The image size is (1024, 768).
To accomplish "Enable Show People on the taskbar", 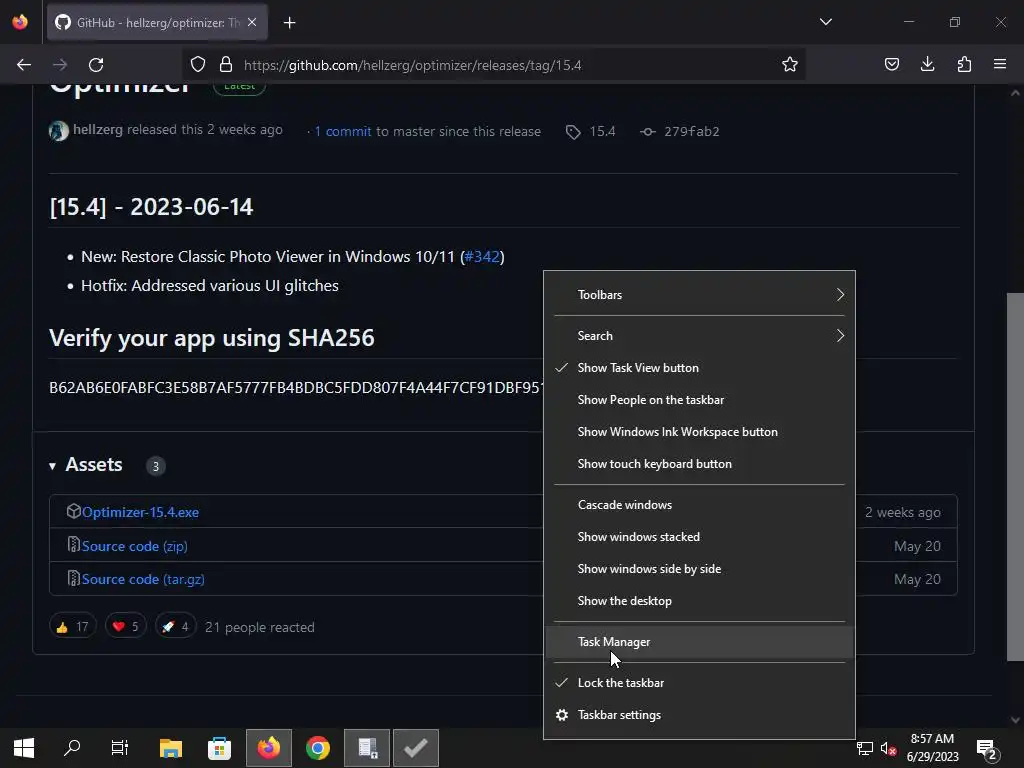I will coord(699,400).
